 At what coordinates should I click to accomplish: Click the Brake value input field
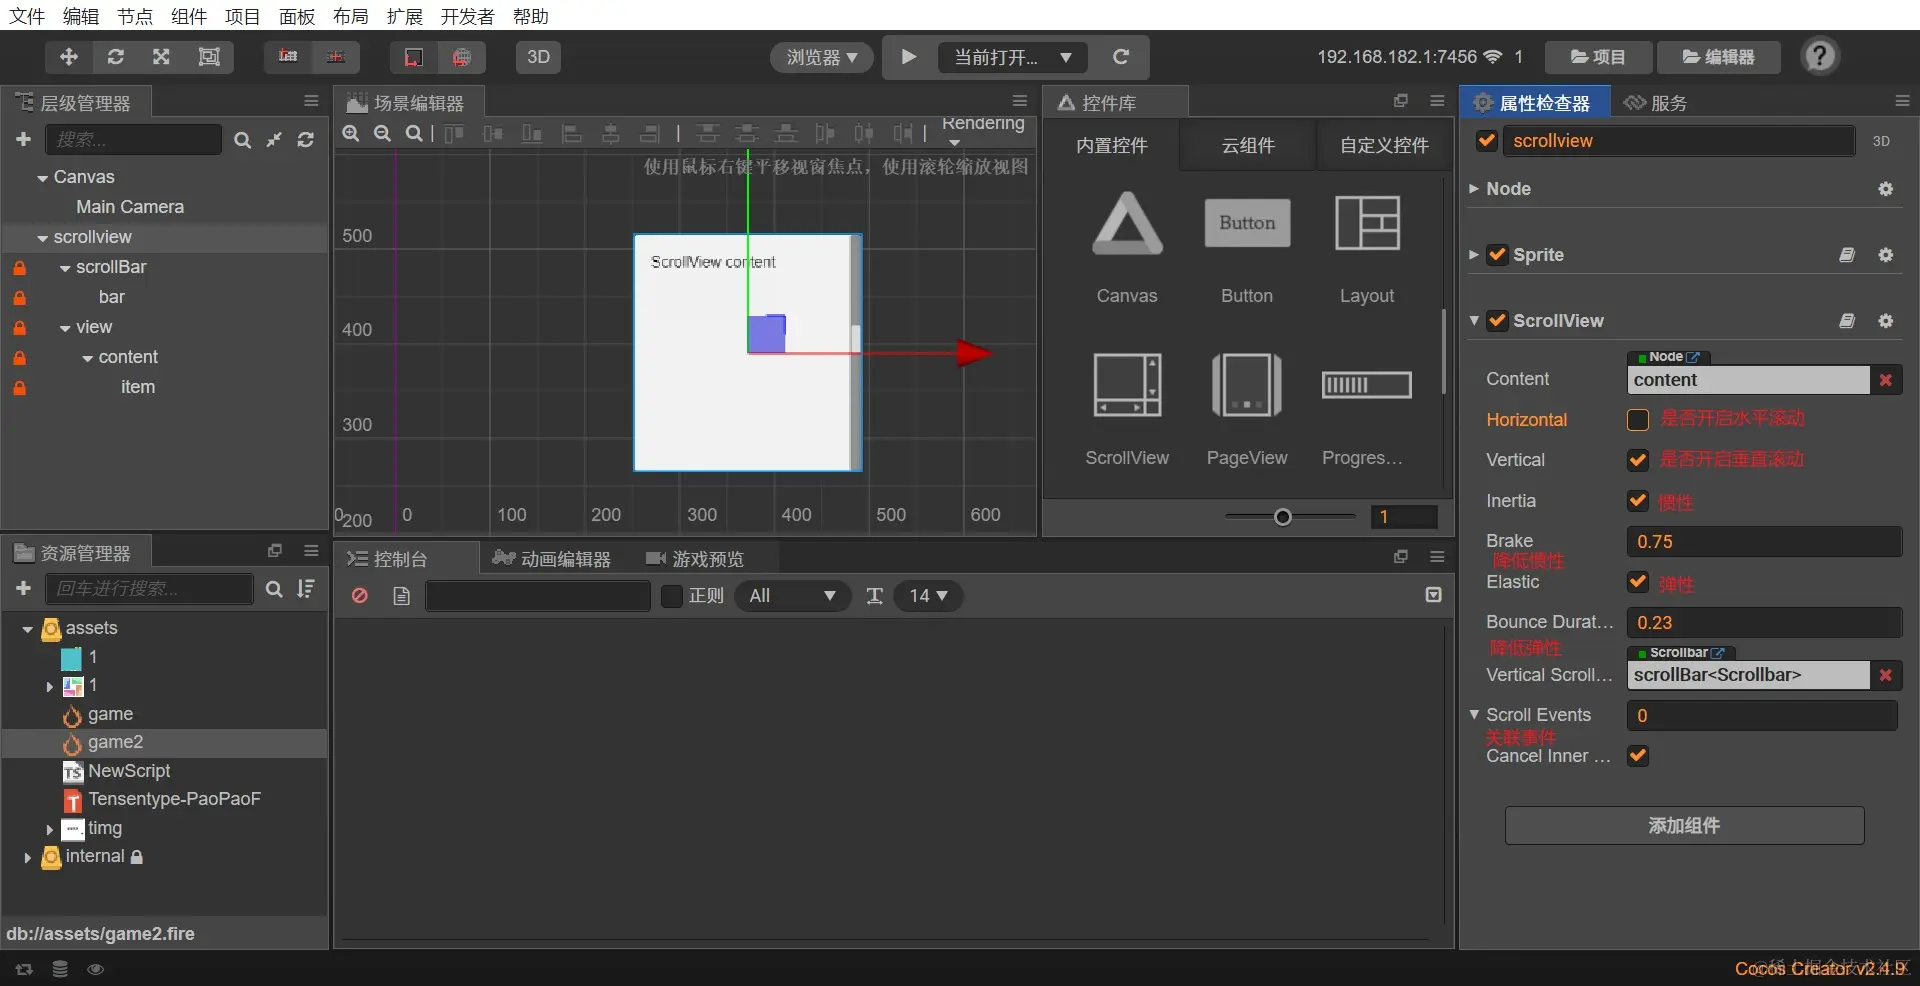point(1764,542)
